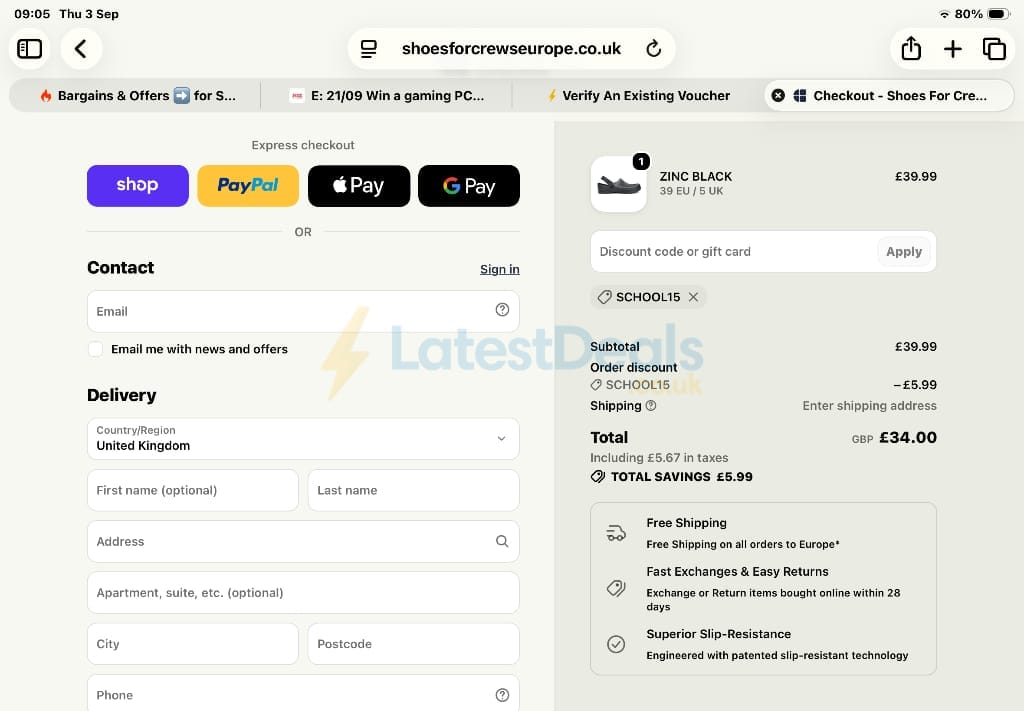This screenshot has width=1024, height=711.
Task: Open the share sheet icon
Action: (x=911, y=48)
